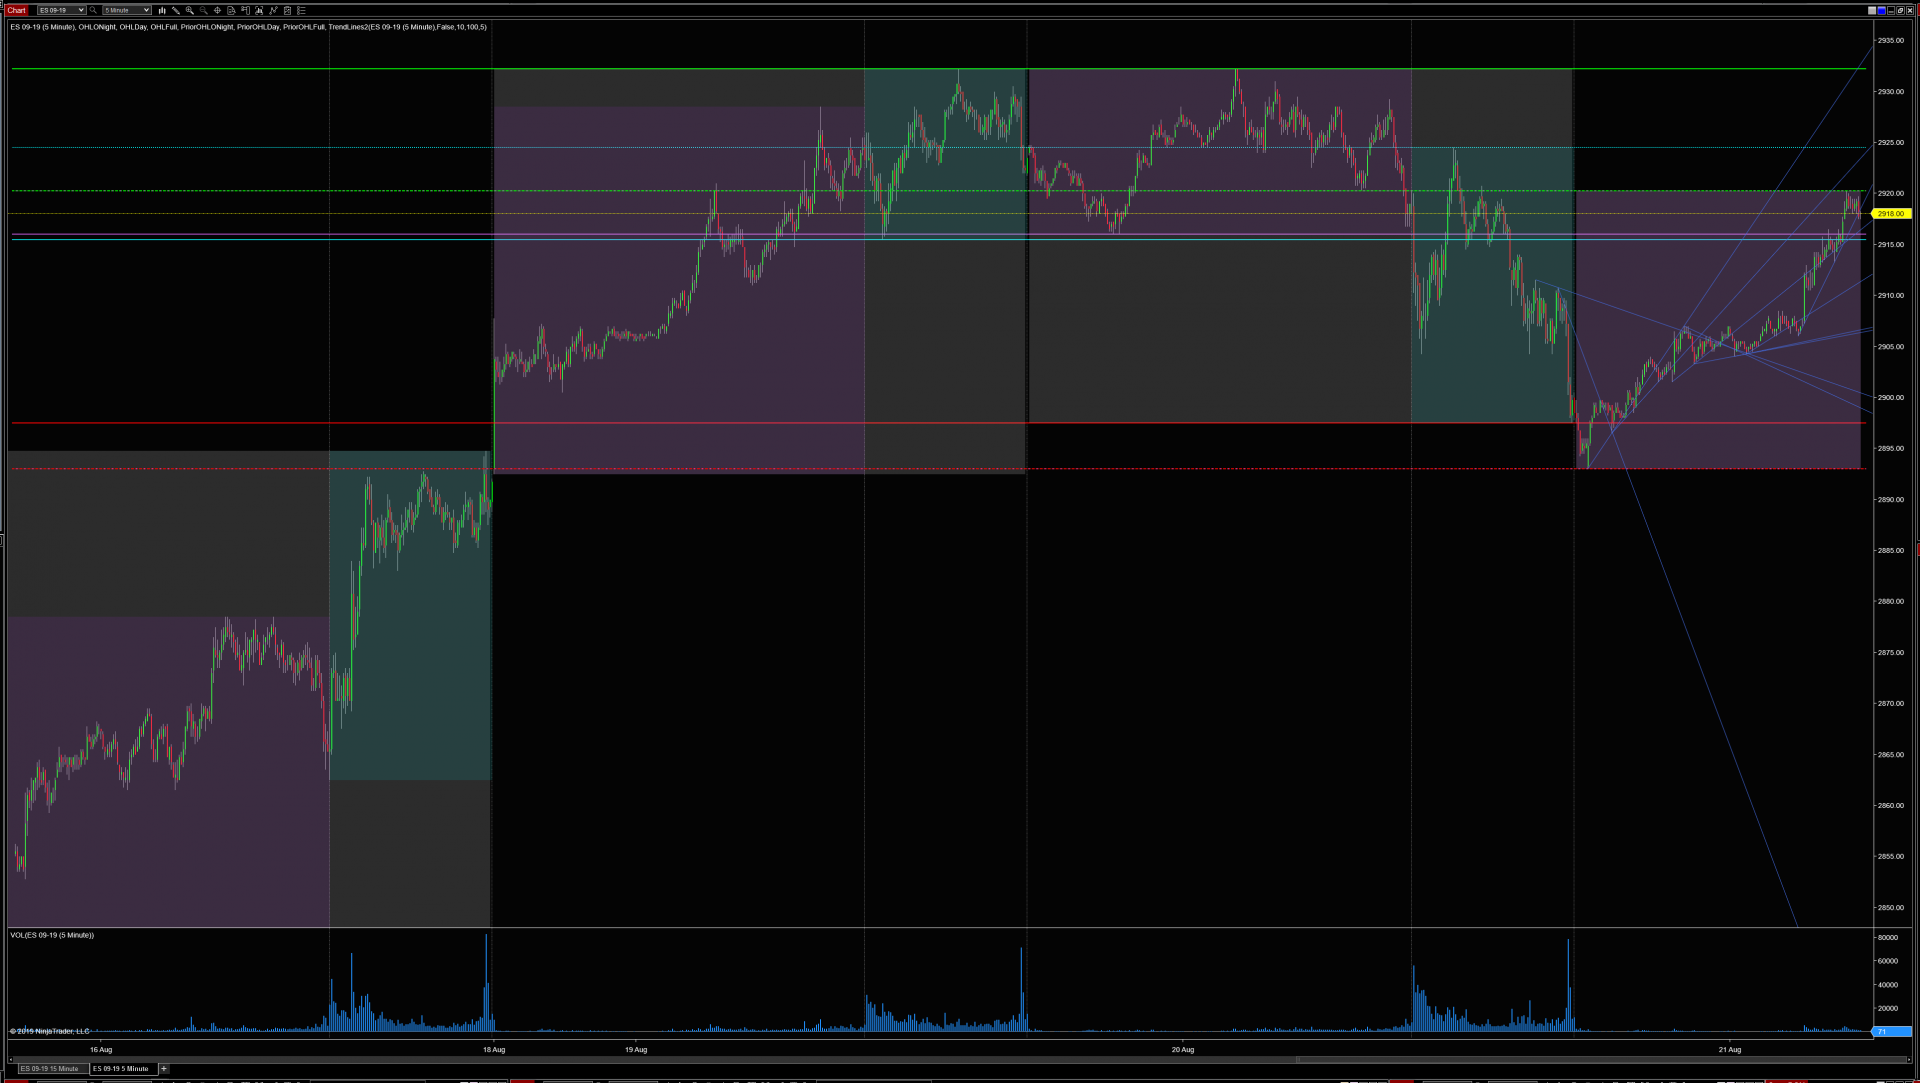Click the horizontal scrollbar left arrow
The width and height of the screenshot is (1920, 1083).
12,1059
